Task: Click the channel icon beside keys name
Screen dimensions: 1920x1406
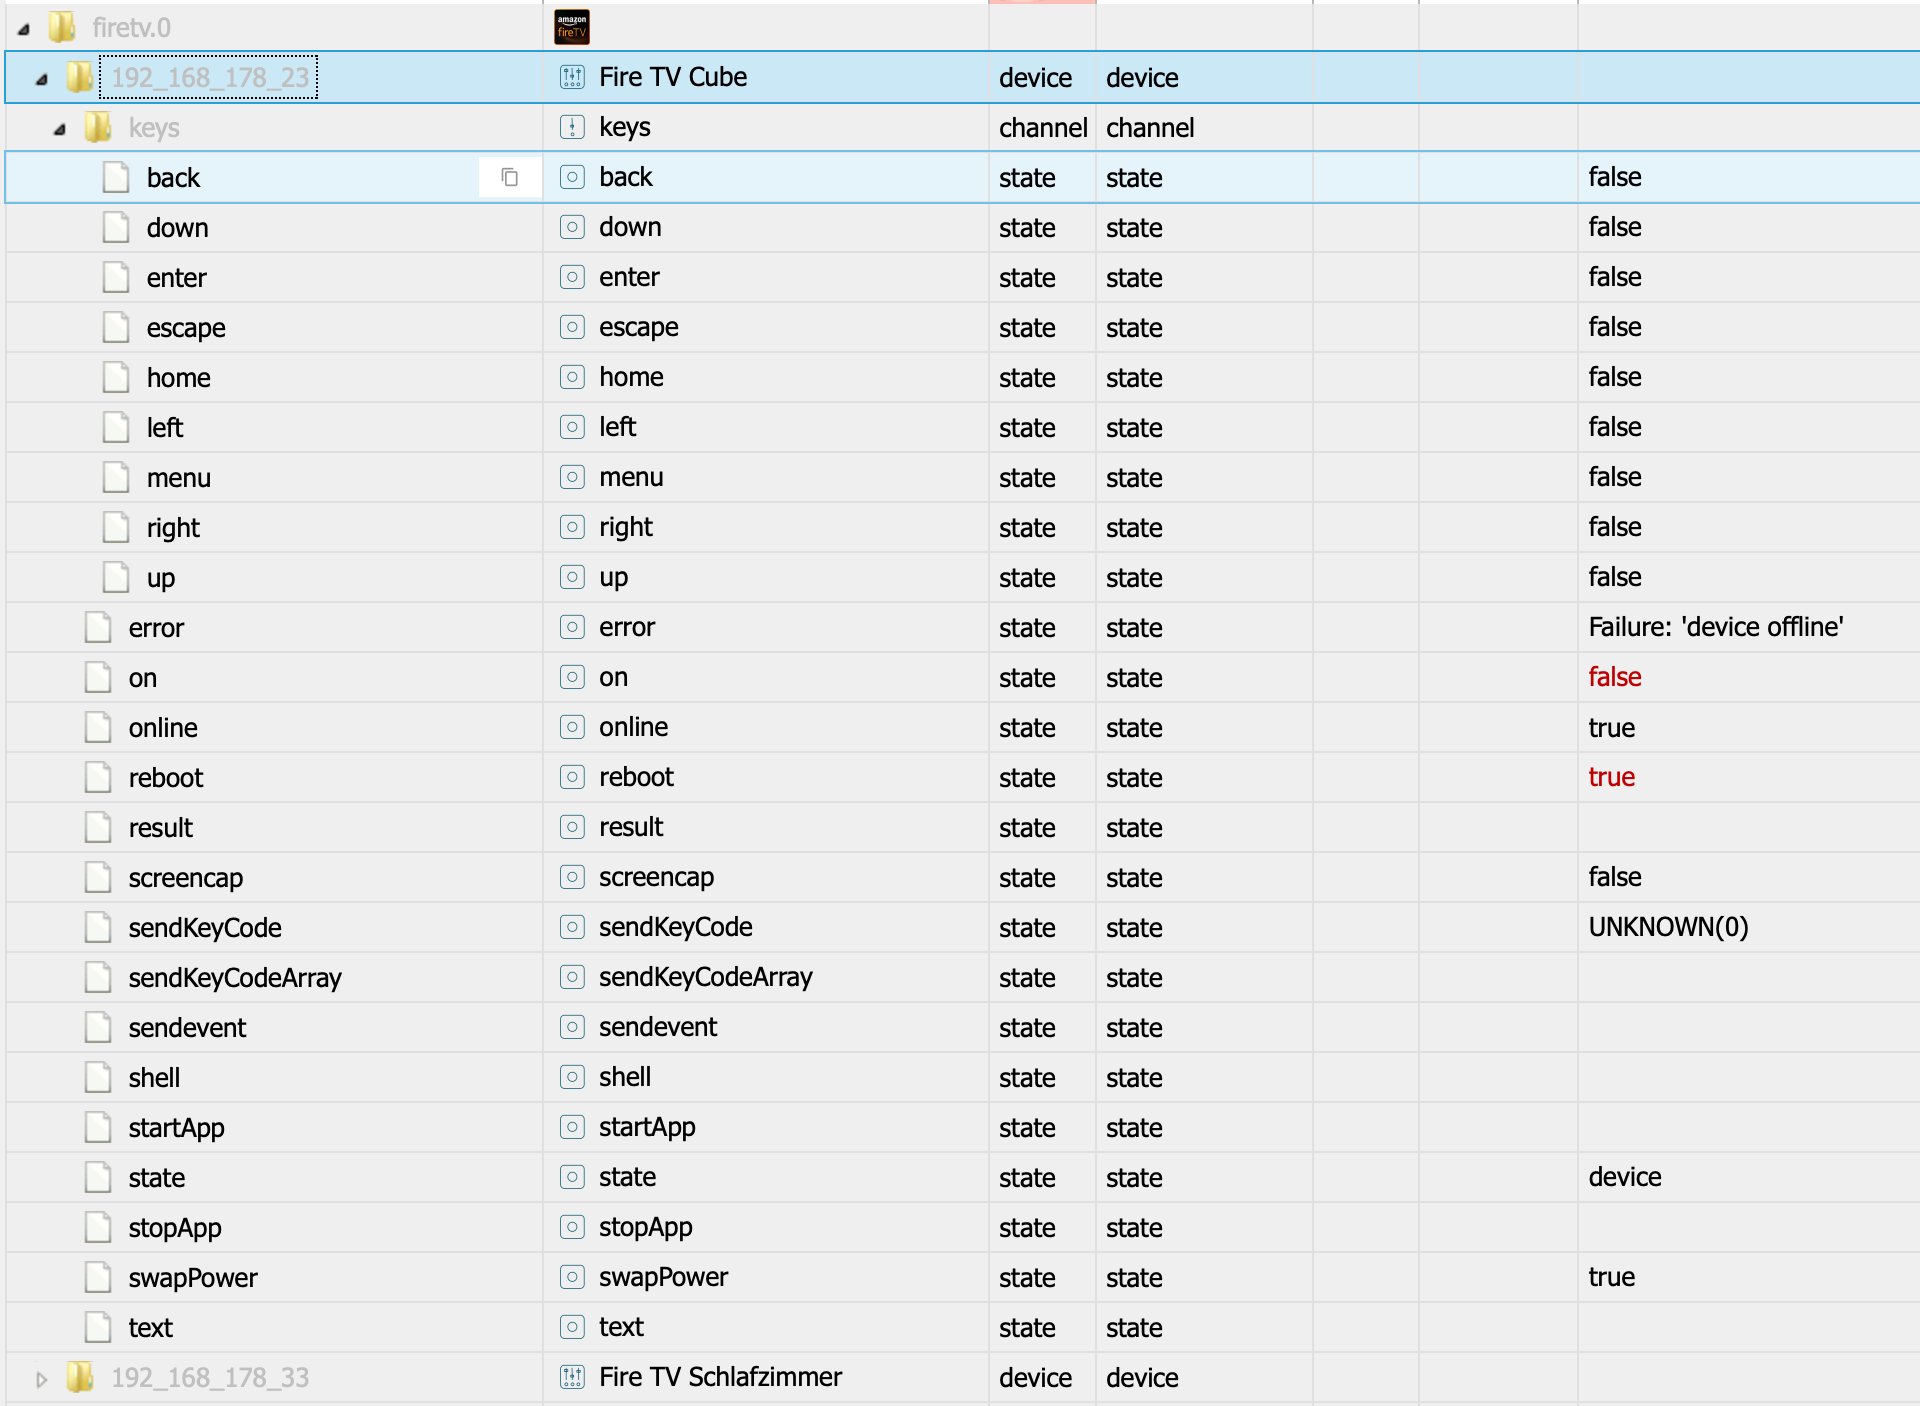Action: point(572,127)
